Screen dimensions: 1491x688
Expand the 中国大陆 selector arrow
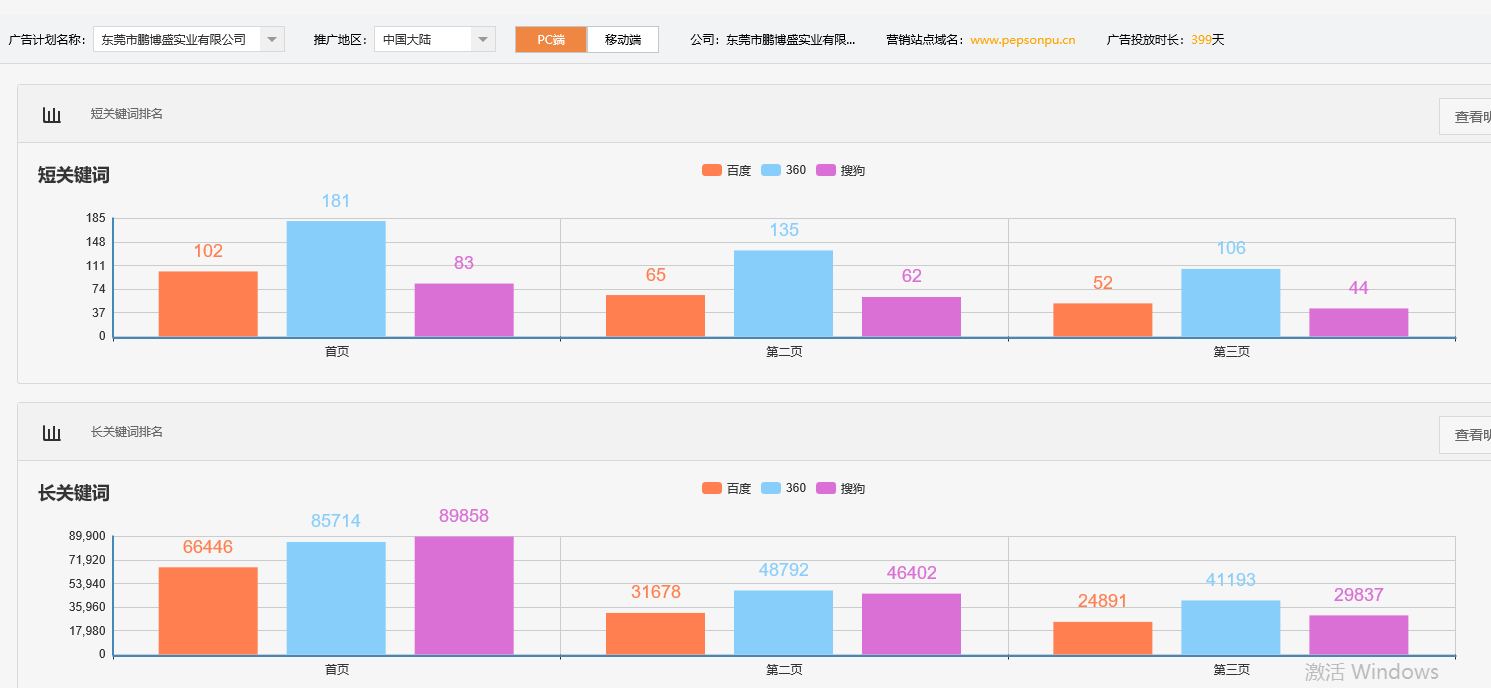click(x=483, y=39)
